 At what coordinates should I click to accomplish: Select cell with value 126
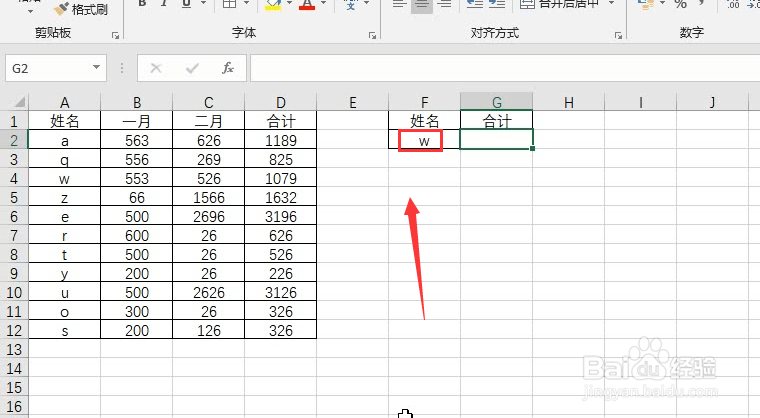pyautogui.click(x=209, y=331)
